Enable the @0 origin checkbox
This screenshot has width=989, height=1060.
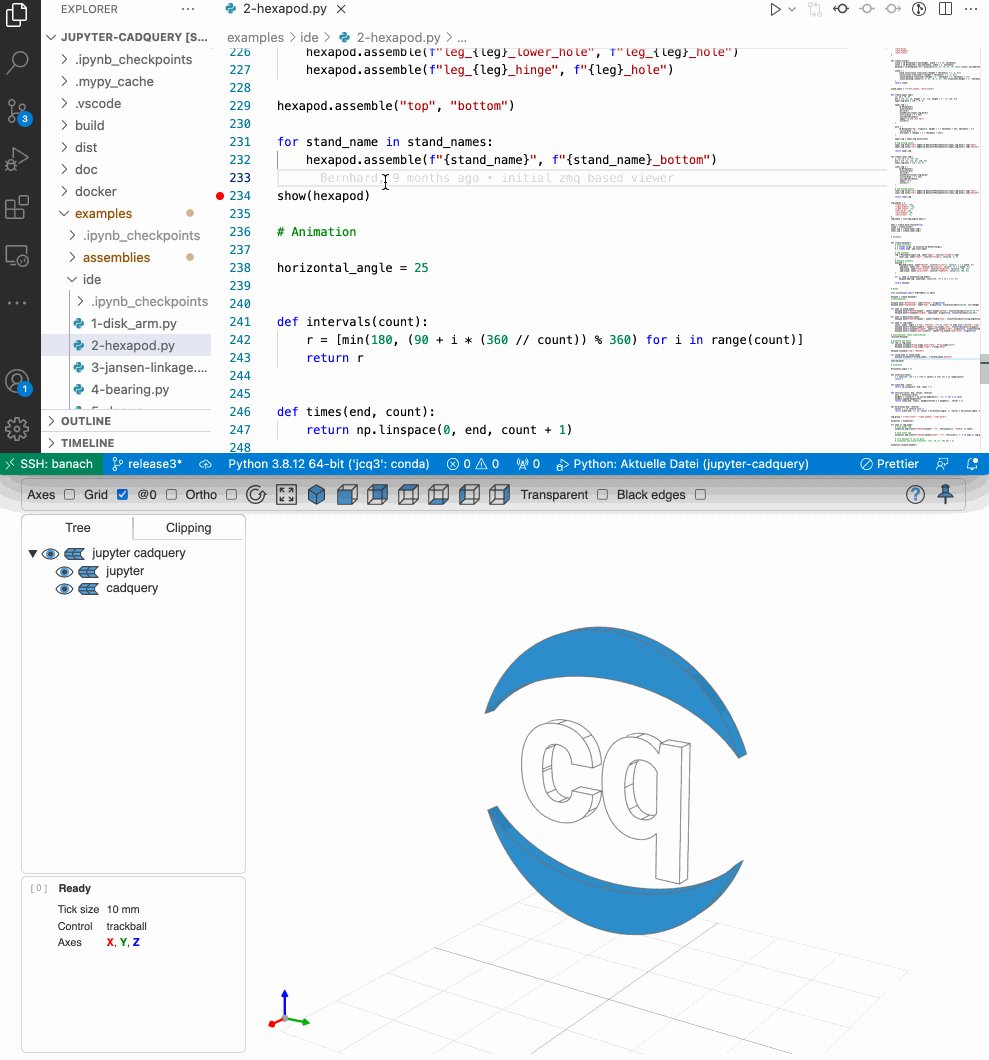[x=172, y=495]
